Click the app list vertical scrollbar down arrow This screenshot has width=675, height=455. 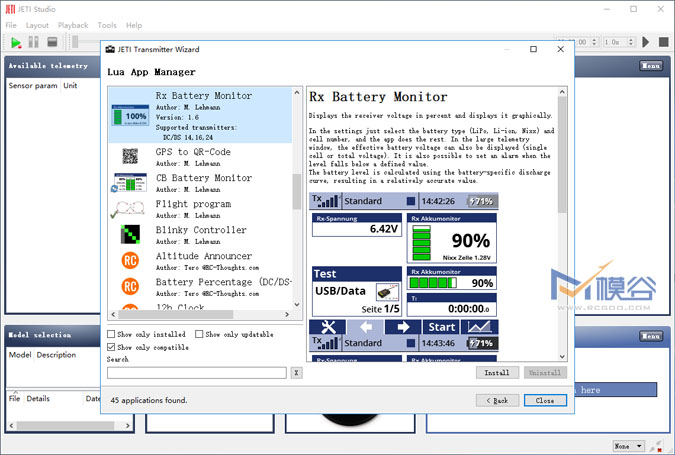click(297, 304)
